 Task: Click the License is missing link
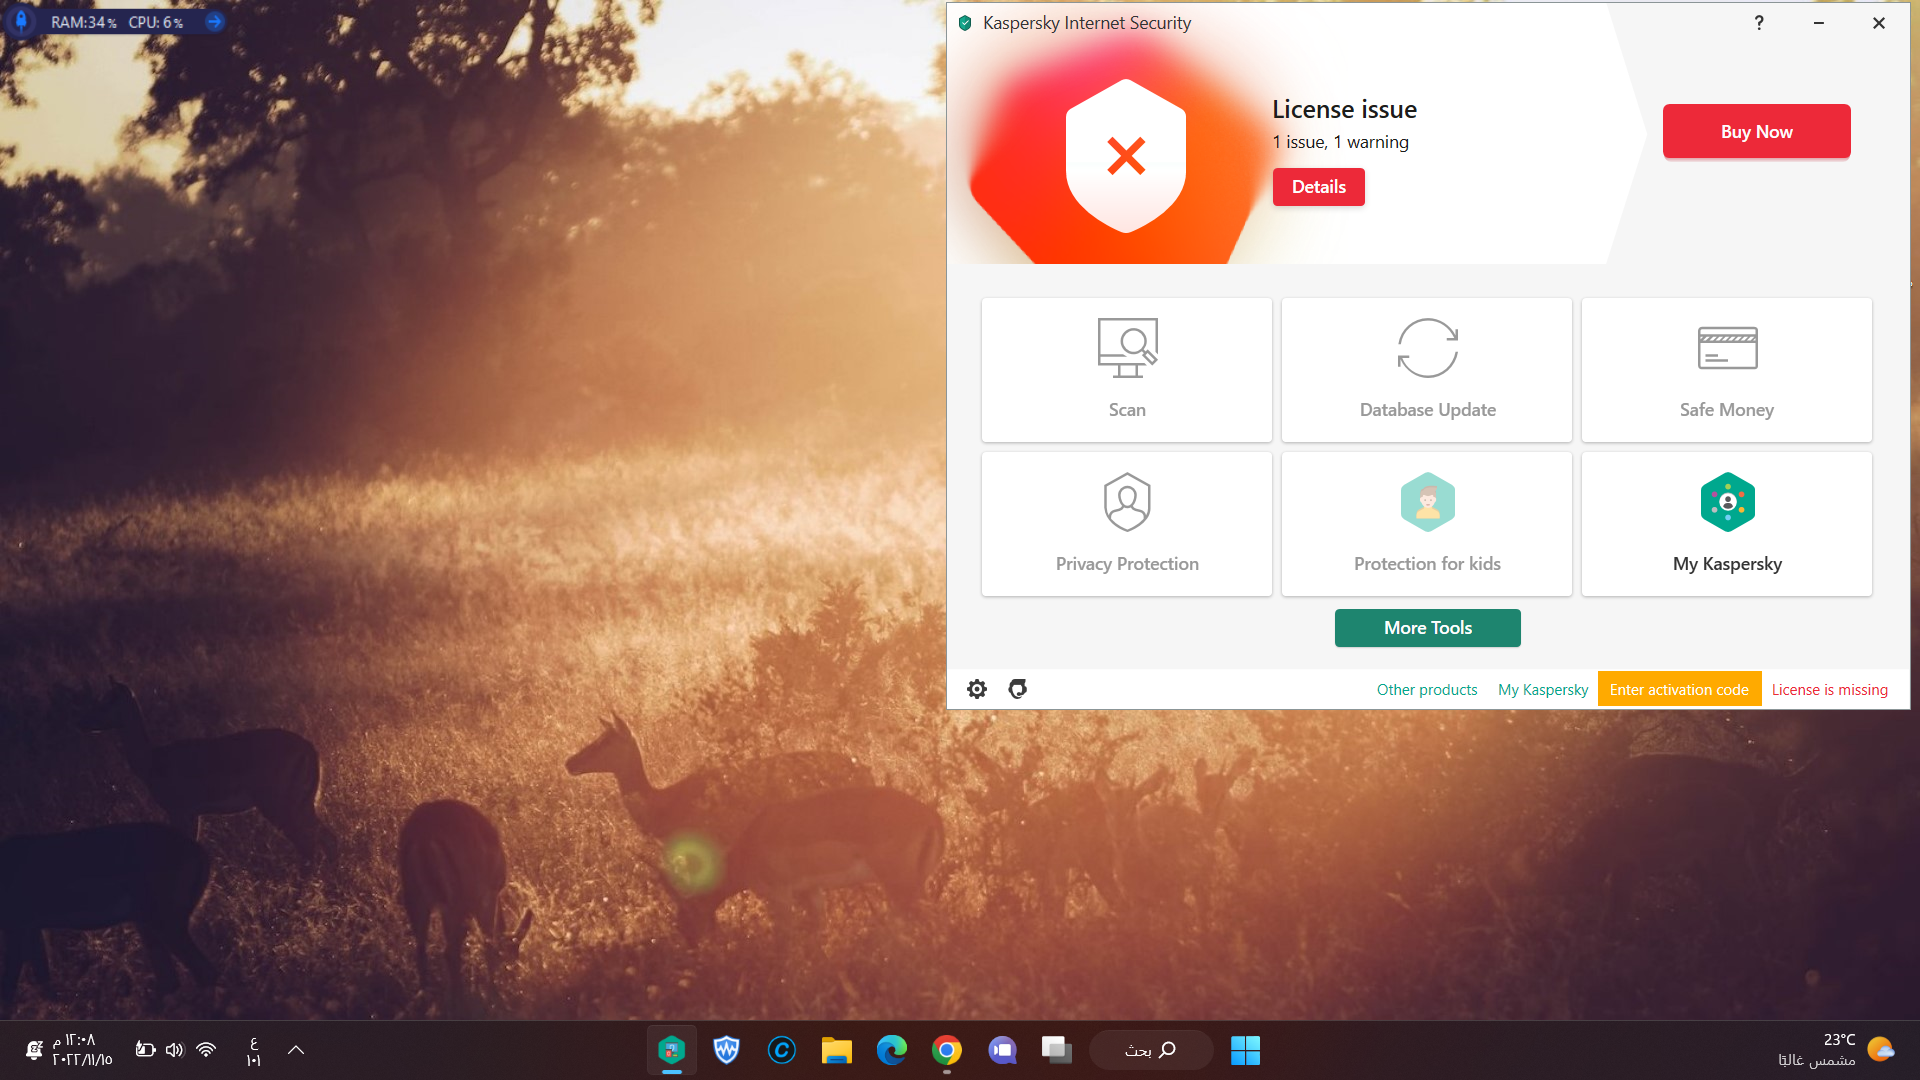coord(1830,690)
